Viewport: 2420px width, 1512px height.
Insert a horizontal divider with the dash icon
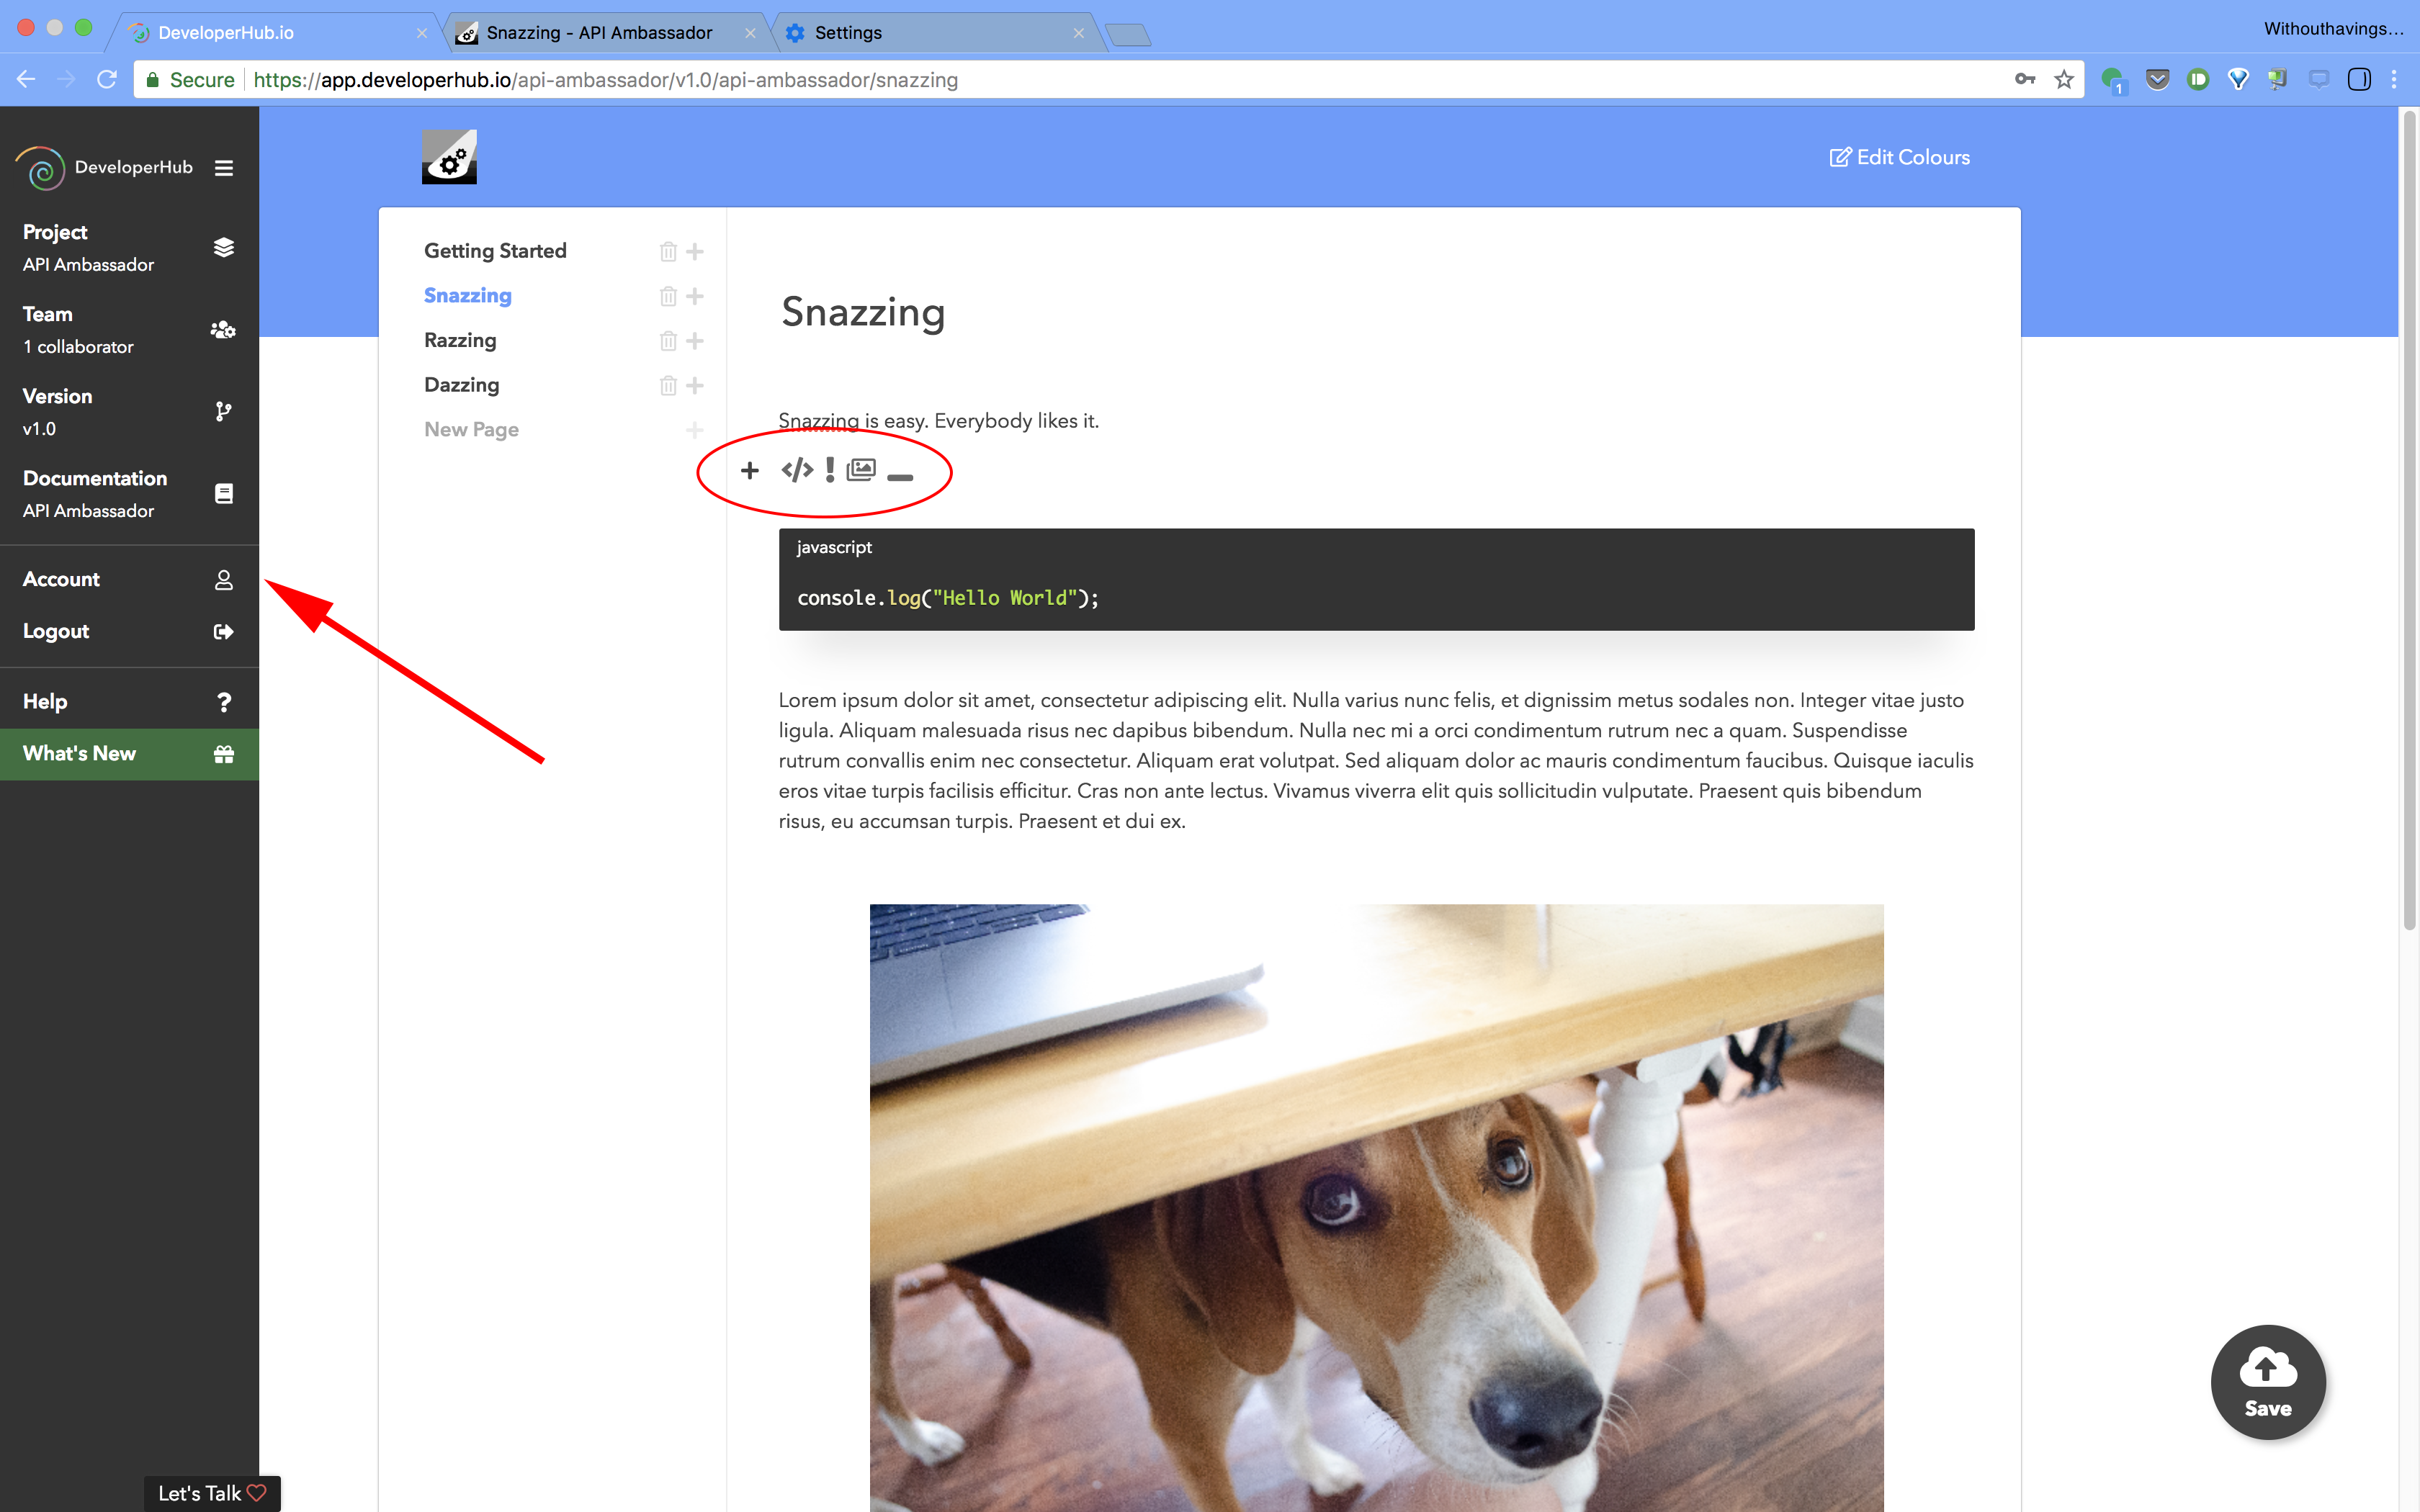900,477
